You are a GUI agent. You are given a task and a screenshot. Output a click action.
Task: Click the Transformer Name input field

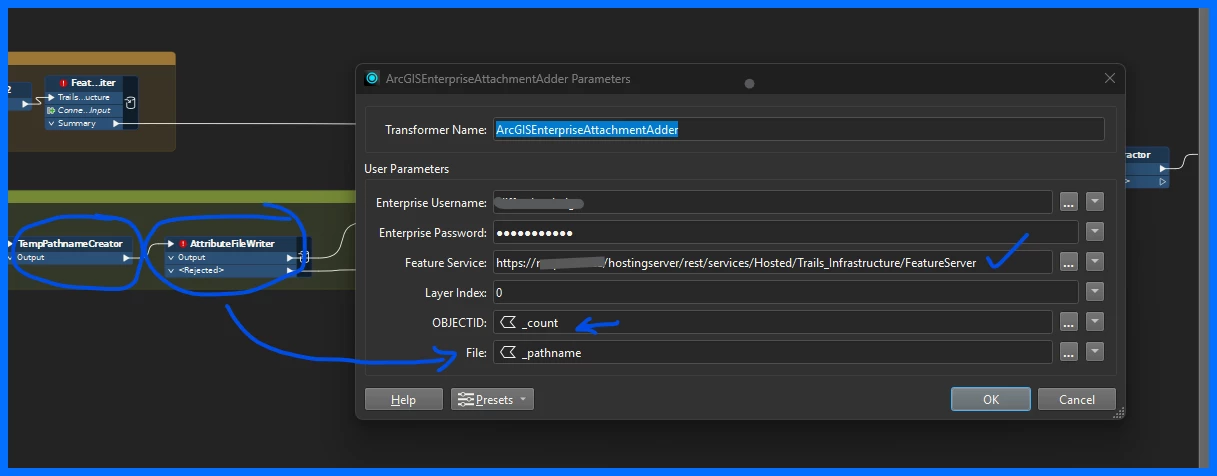tap(798, 129)
